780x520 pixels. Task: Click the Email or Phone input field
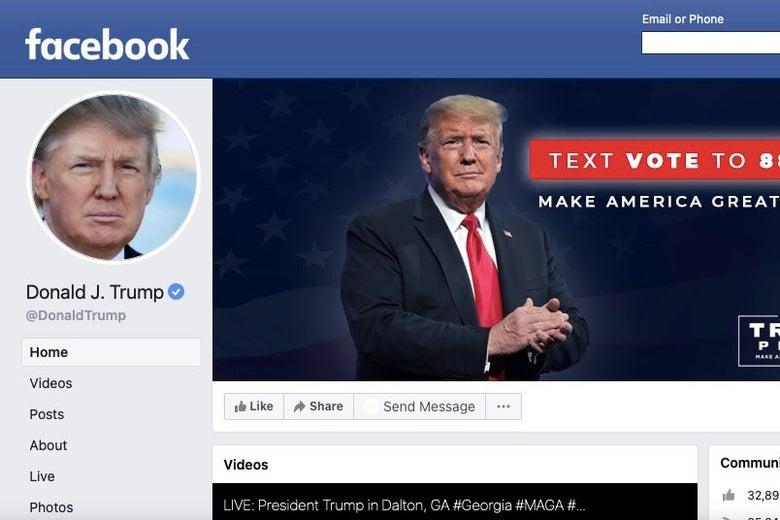pyautogui.click(x=710, y=42)
